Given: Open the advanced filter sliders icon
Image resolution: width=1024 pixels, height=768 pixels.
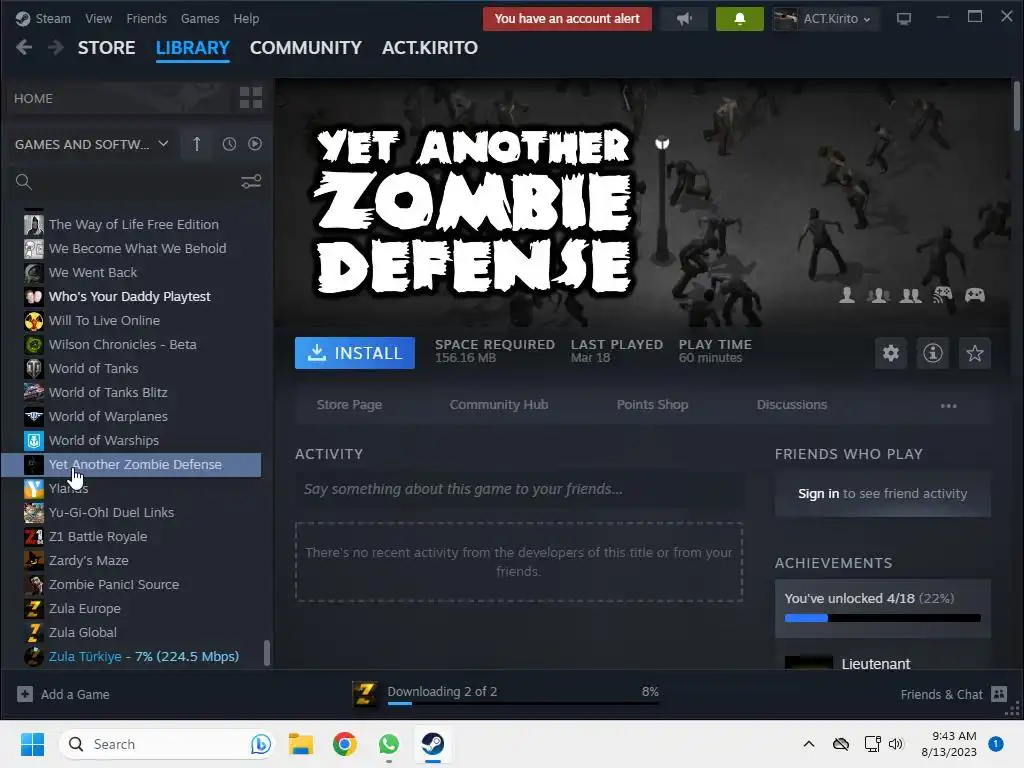Looking at the screenshot, I should tap(251, 182).
